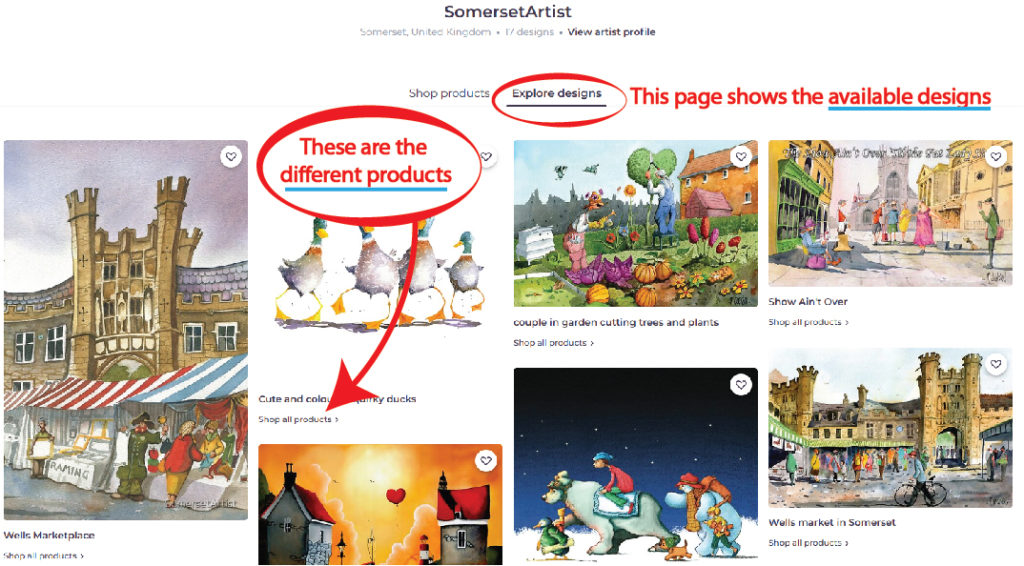Open the polar bear night scene thumbnail
This screenshot has width=1024, height=566.
click(x=635, y=466)
